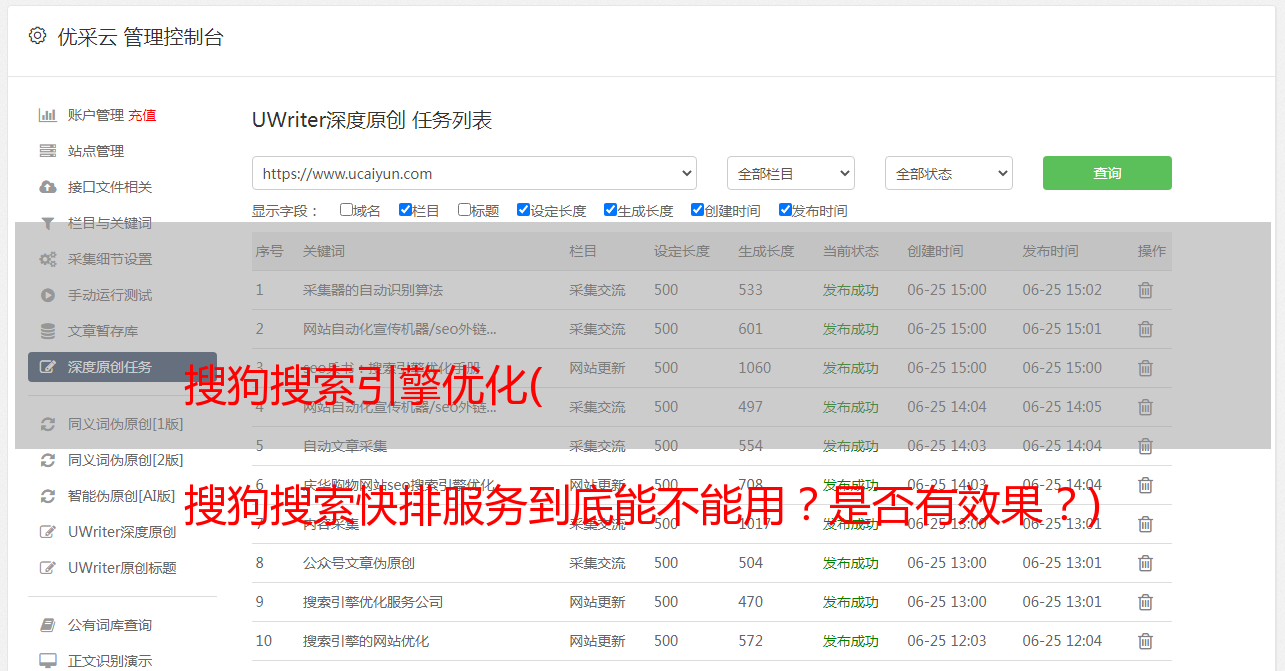Click the 采集细节设置 gears icon
Screen dimensions: 1285x671
[x=47, y=259]
